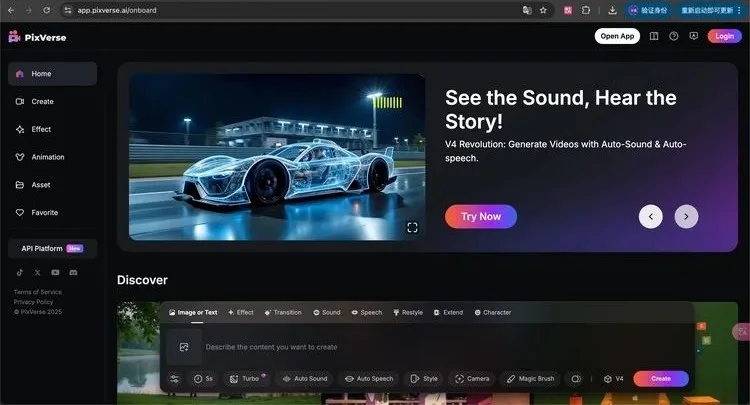
Task: Click the image upload box
Action: 184,347
